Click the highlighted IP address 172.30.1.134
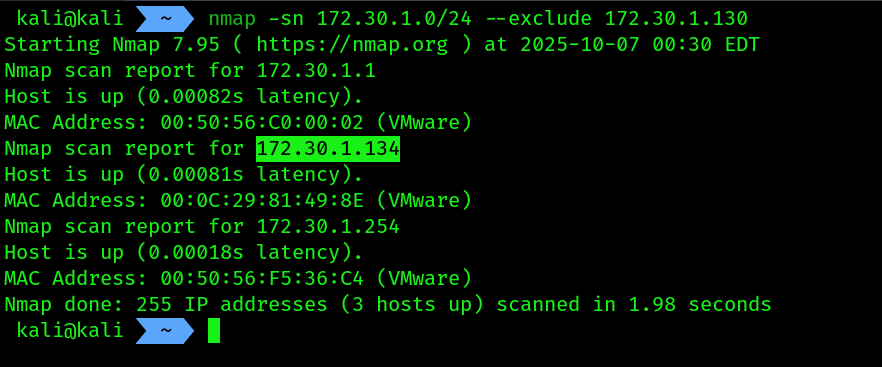 pos(328,149)
